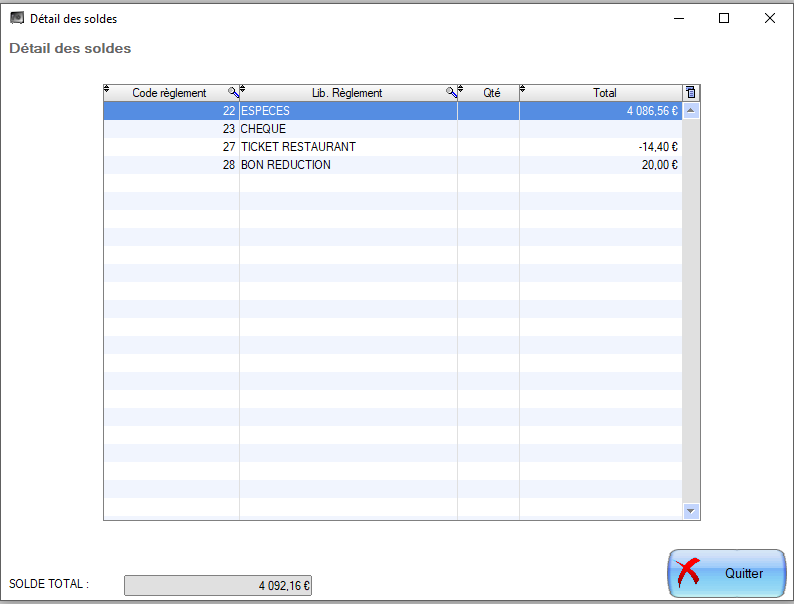
Task: Click the Qté column header
Action: pyautogui.click(x=491, y=93)
